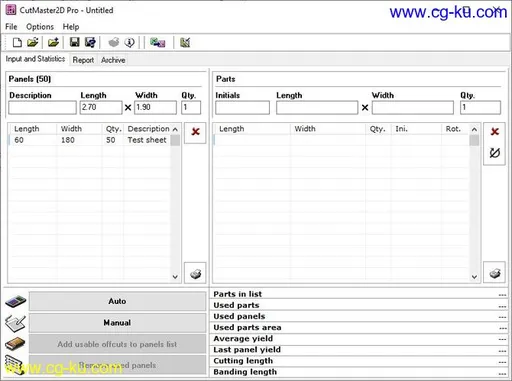This screenshot has height=381, width=512.
Task: Click the Parts Width input field
Action: point(413,108)
